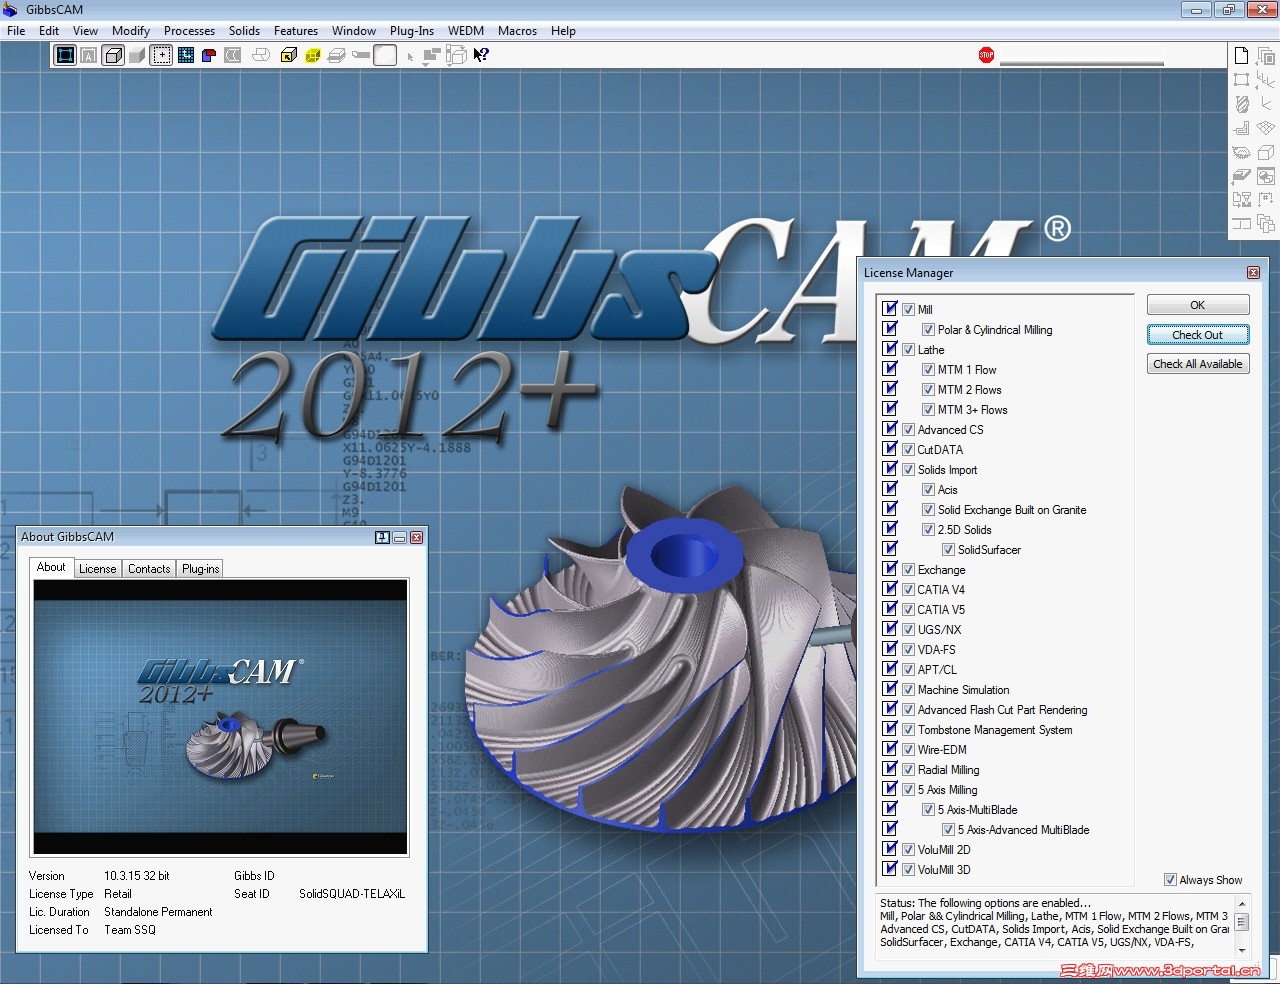Open the Solids menu

pos(244,31)
